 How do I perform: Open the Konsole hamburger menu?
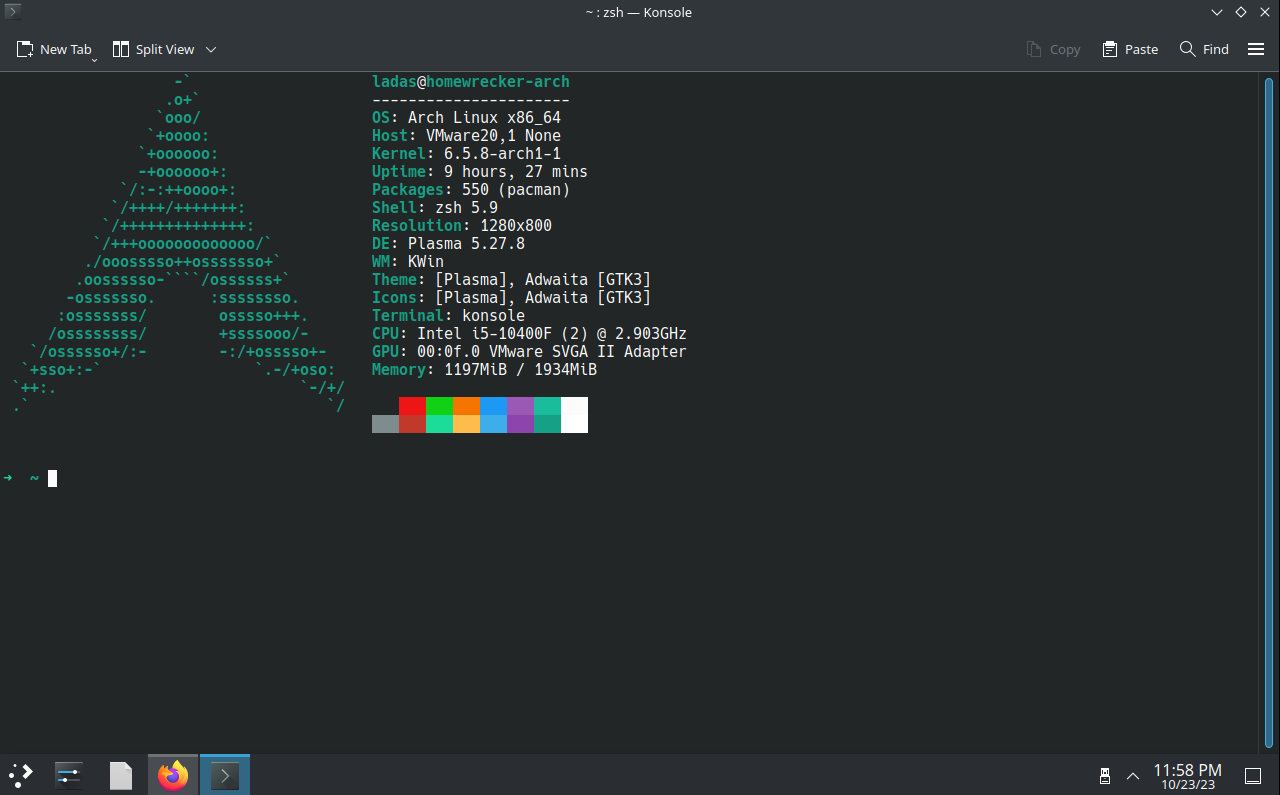(1256, 49)
